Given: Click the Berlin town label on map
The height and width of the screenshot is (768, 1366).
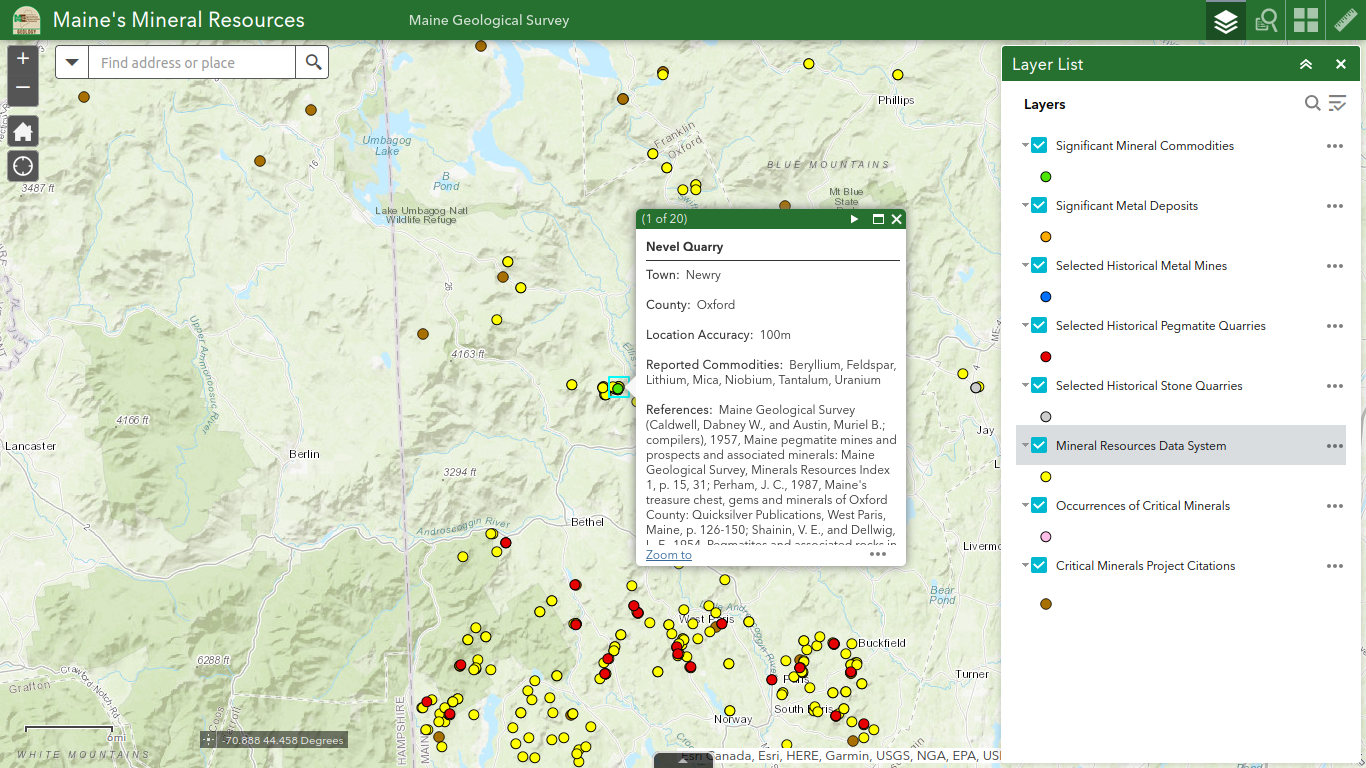Looking at the screenshot, I should tap(304, 453).
